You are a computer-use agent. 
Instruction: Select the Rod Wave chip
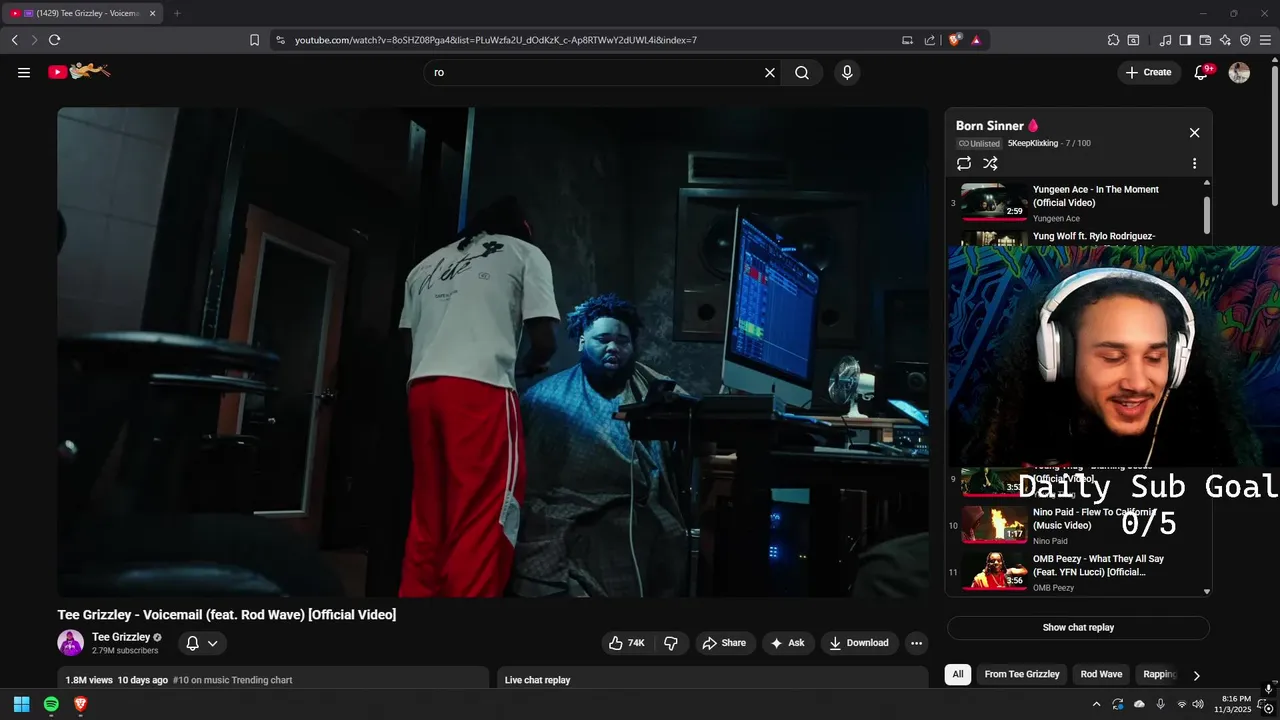[x=1101, y=674]
